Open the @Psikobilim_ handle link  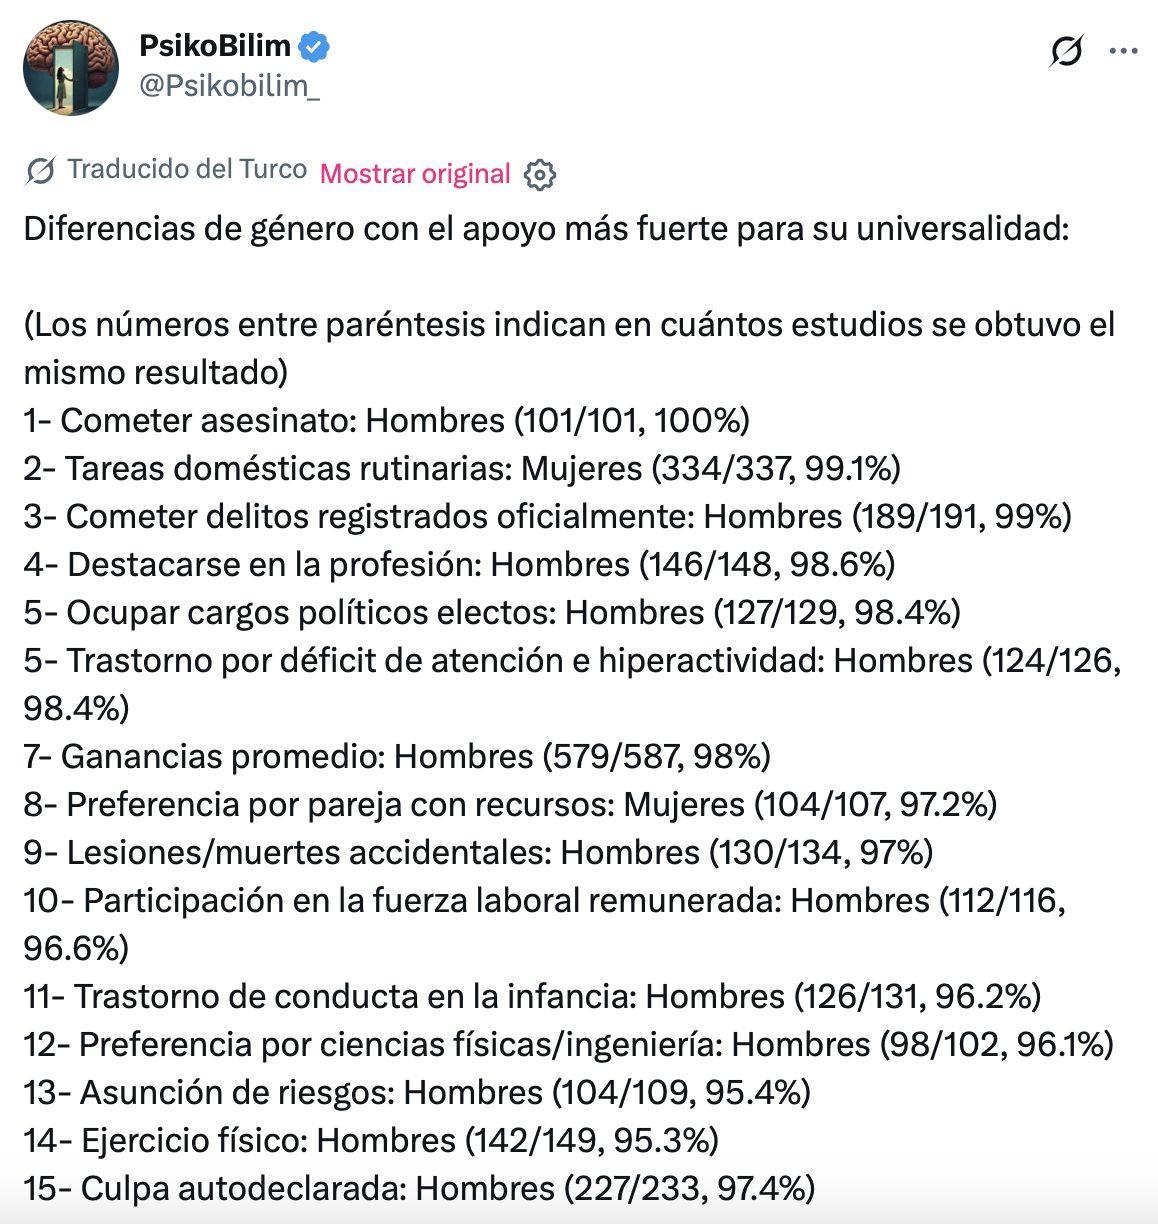point(229,86)
